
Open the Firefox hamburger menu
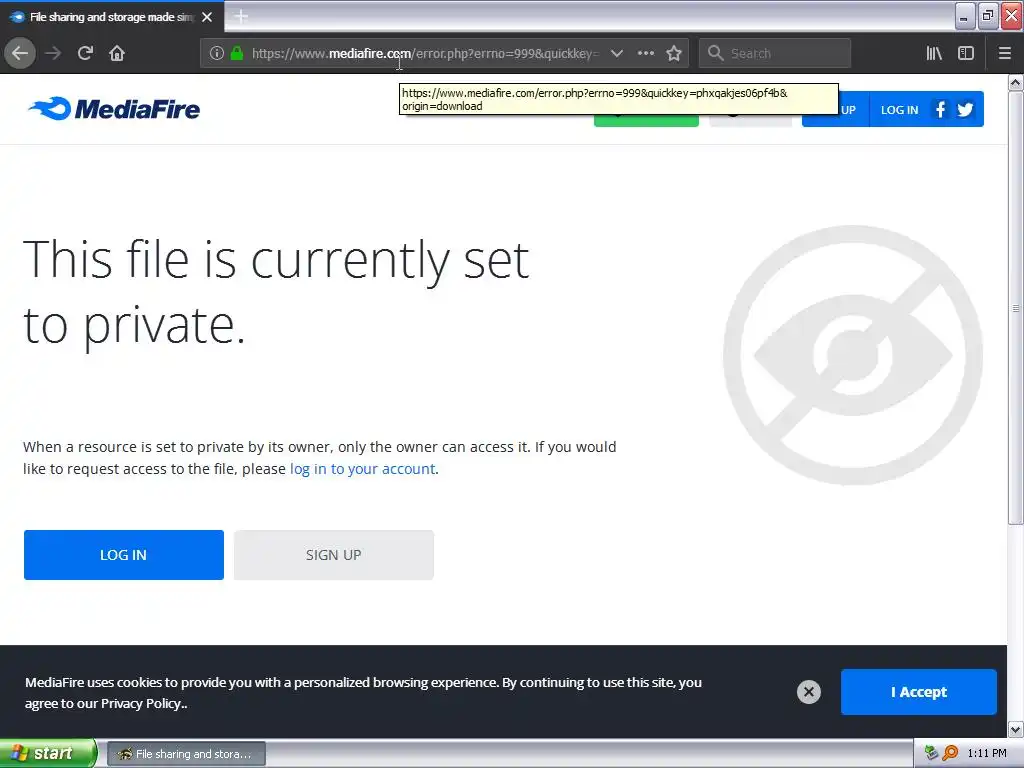[x=1005, y=53]
